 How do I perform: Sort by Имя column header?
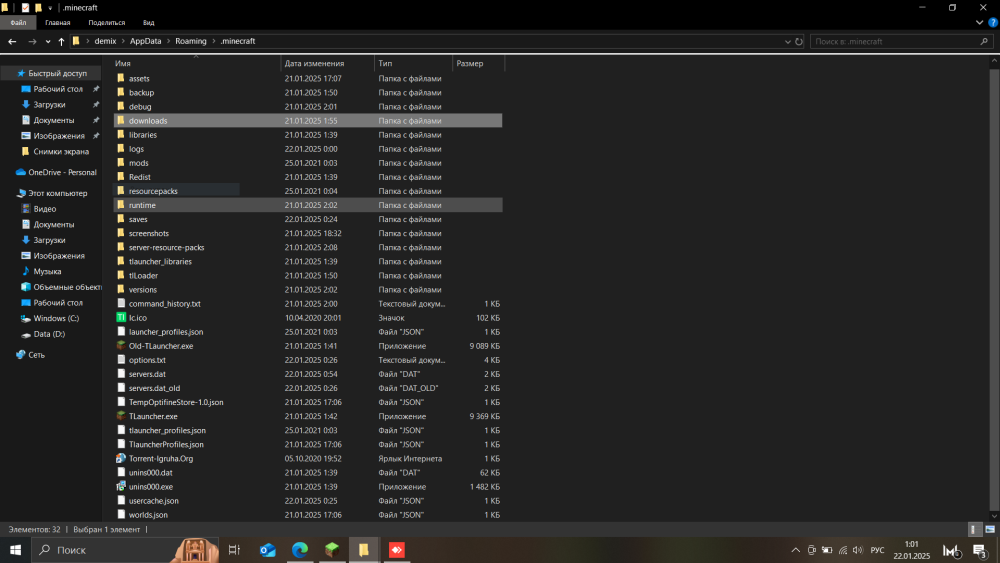pos(196,63)
